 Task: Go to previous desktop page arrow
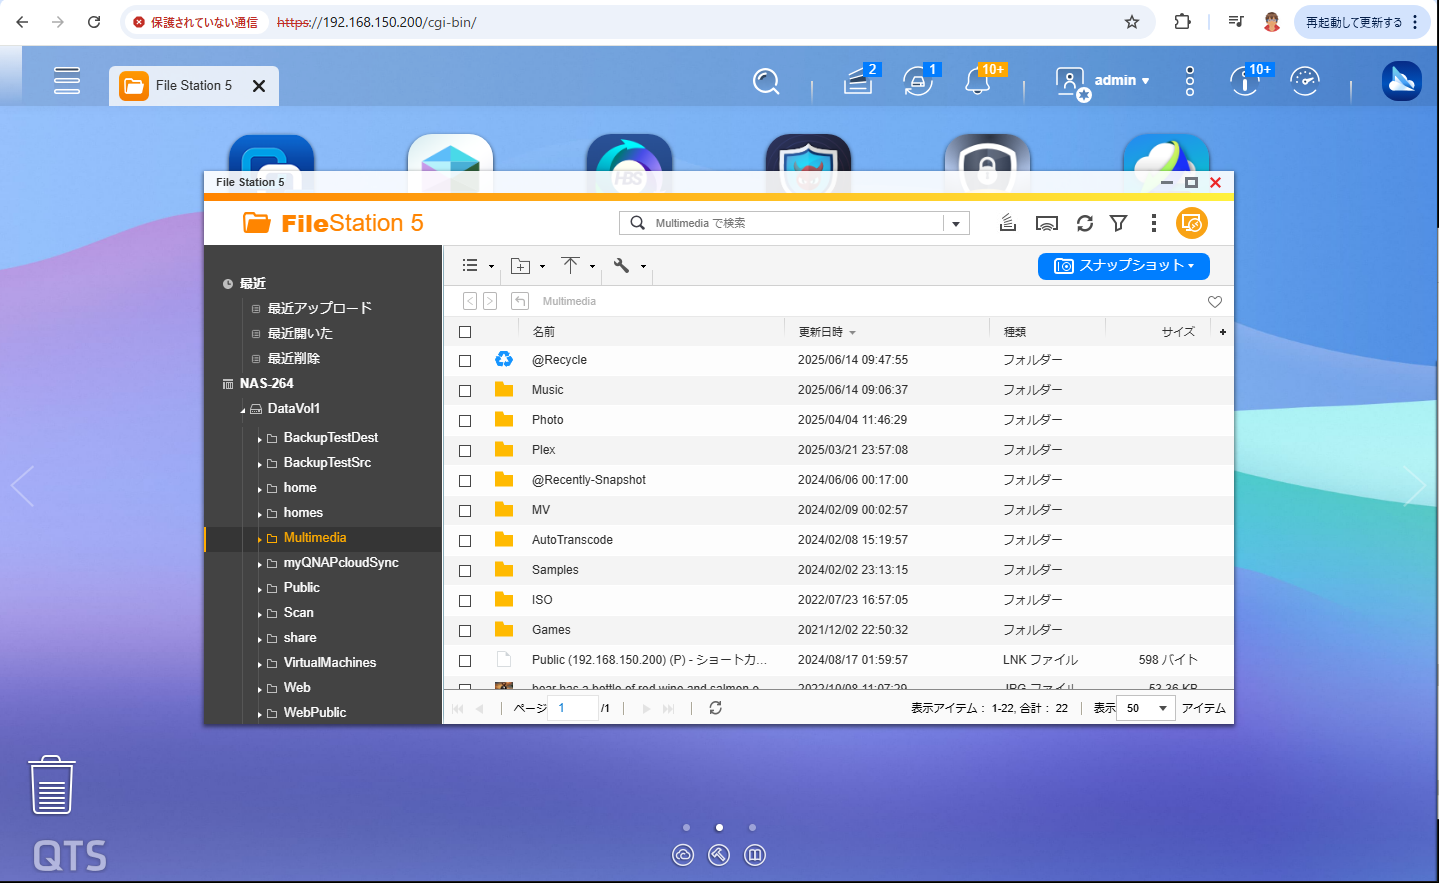coord(23,486)
